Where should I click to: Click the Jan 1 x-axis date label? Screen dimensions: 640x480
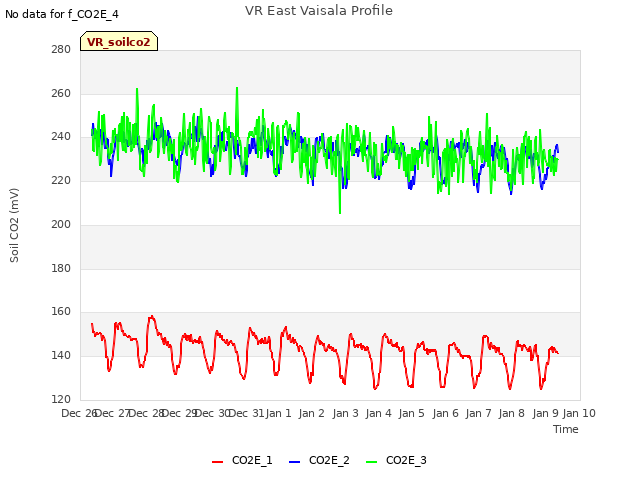click(x=278, y=413)
